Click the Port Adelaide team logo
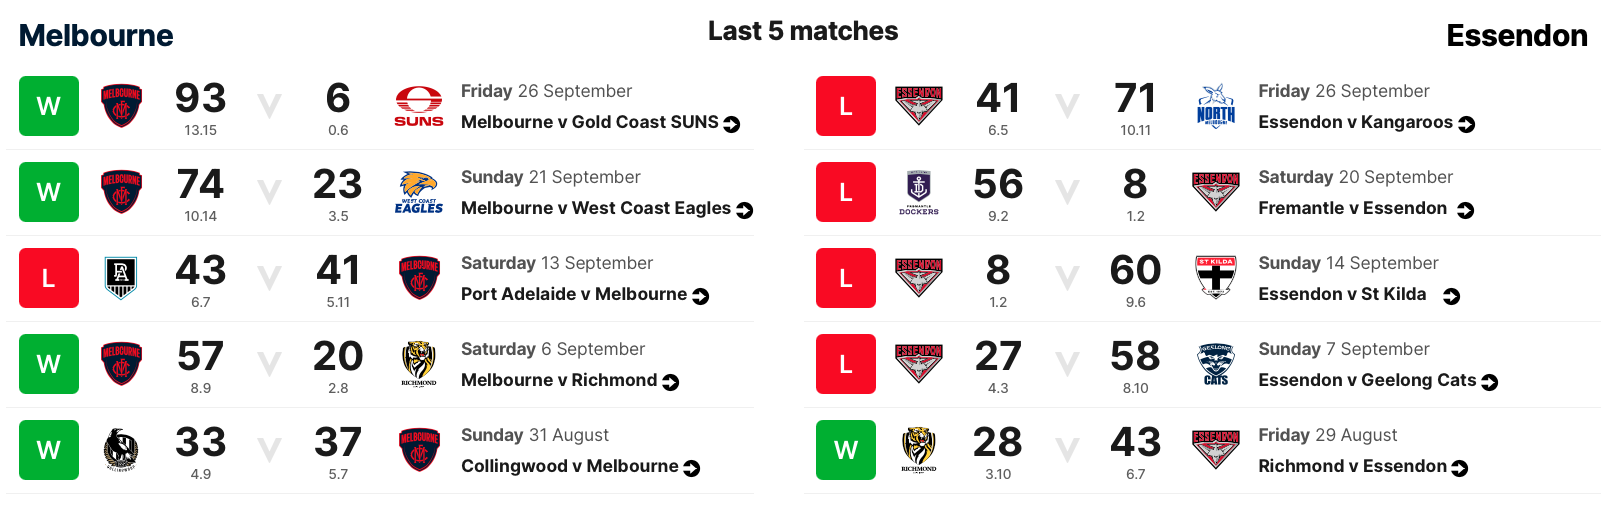The width and height of the screenshot is (1613, 505). [x=121, y=278]
